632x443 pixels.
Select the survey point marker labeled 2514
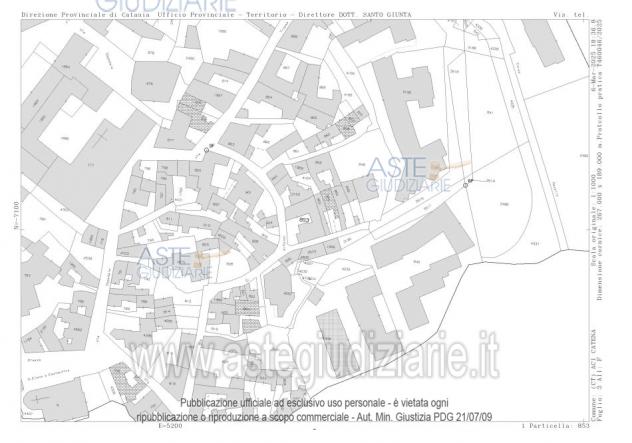point(466,185)
